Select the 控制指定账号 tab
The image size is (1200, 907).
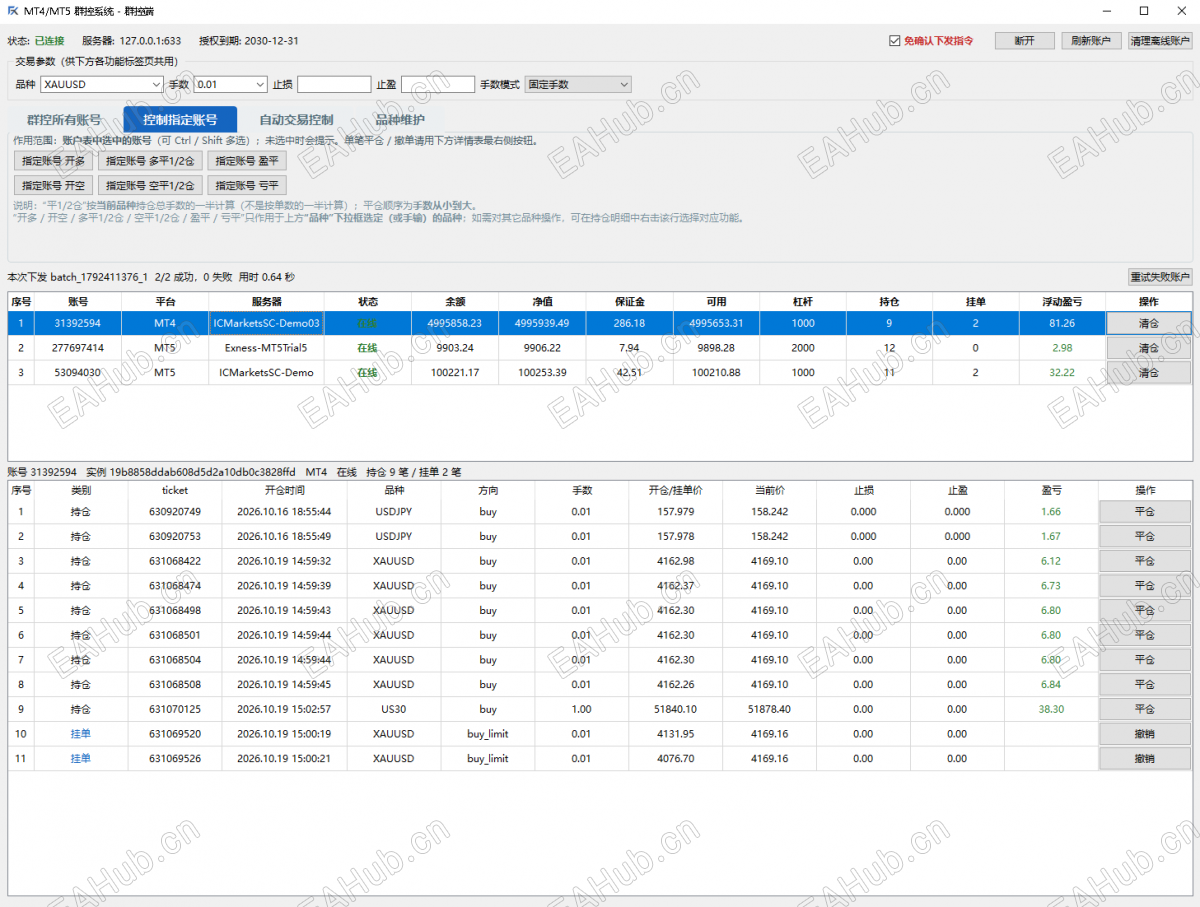(180, 120)
